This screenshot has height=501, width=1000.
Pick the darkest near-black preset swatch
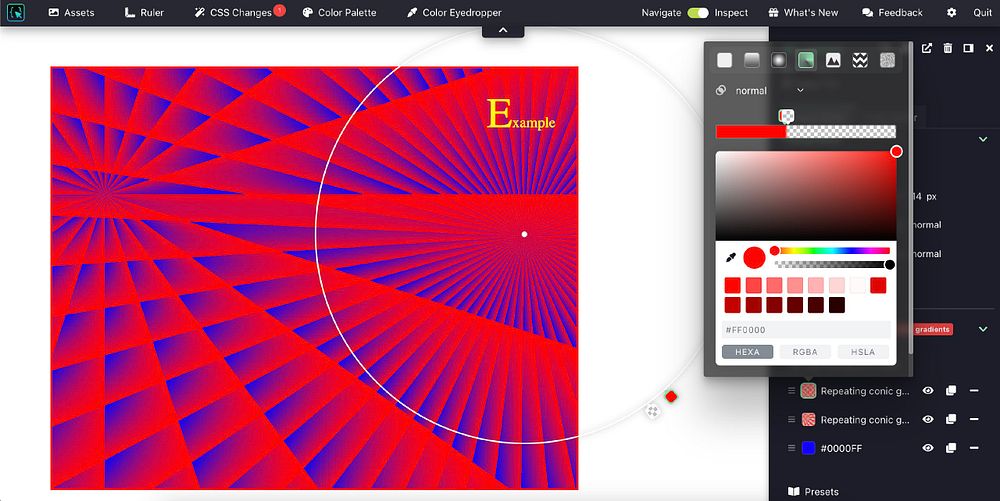click(x=837, y=305)
